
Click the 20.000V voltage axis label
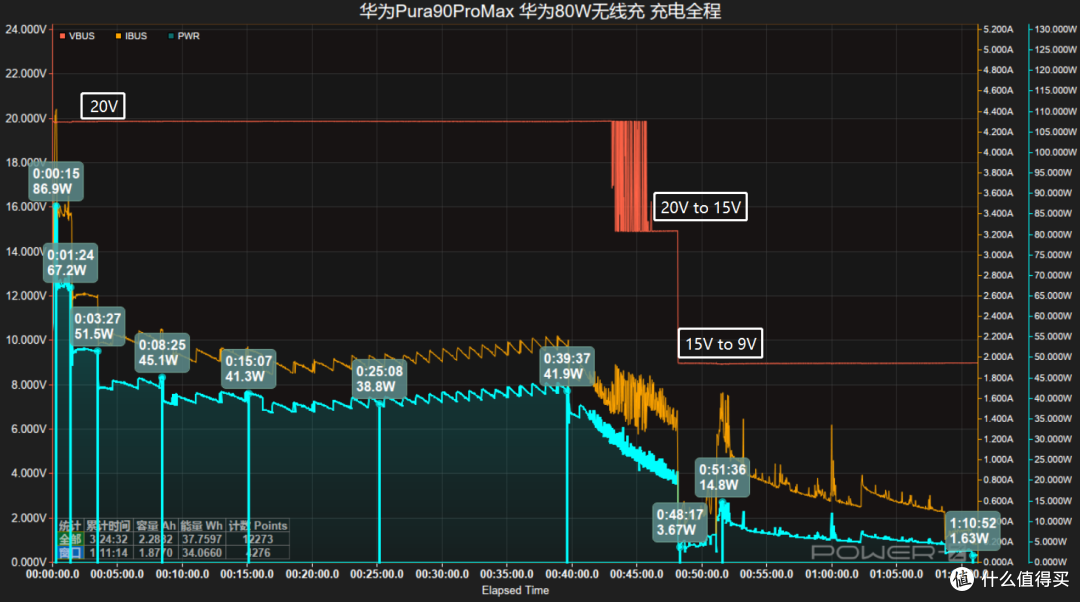25,118
